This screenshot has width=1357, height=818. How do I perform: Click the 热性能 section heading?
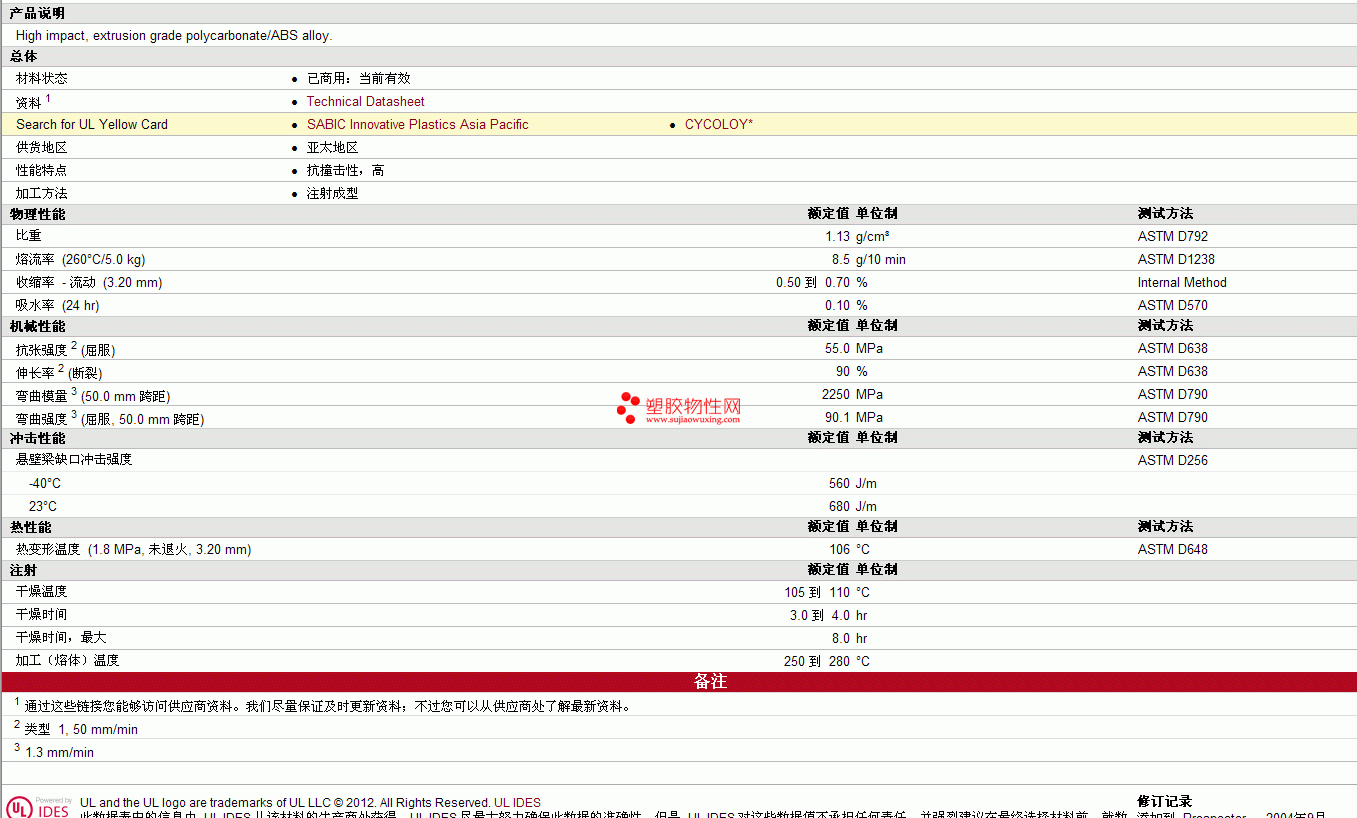tap(30, 527)
